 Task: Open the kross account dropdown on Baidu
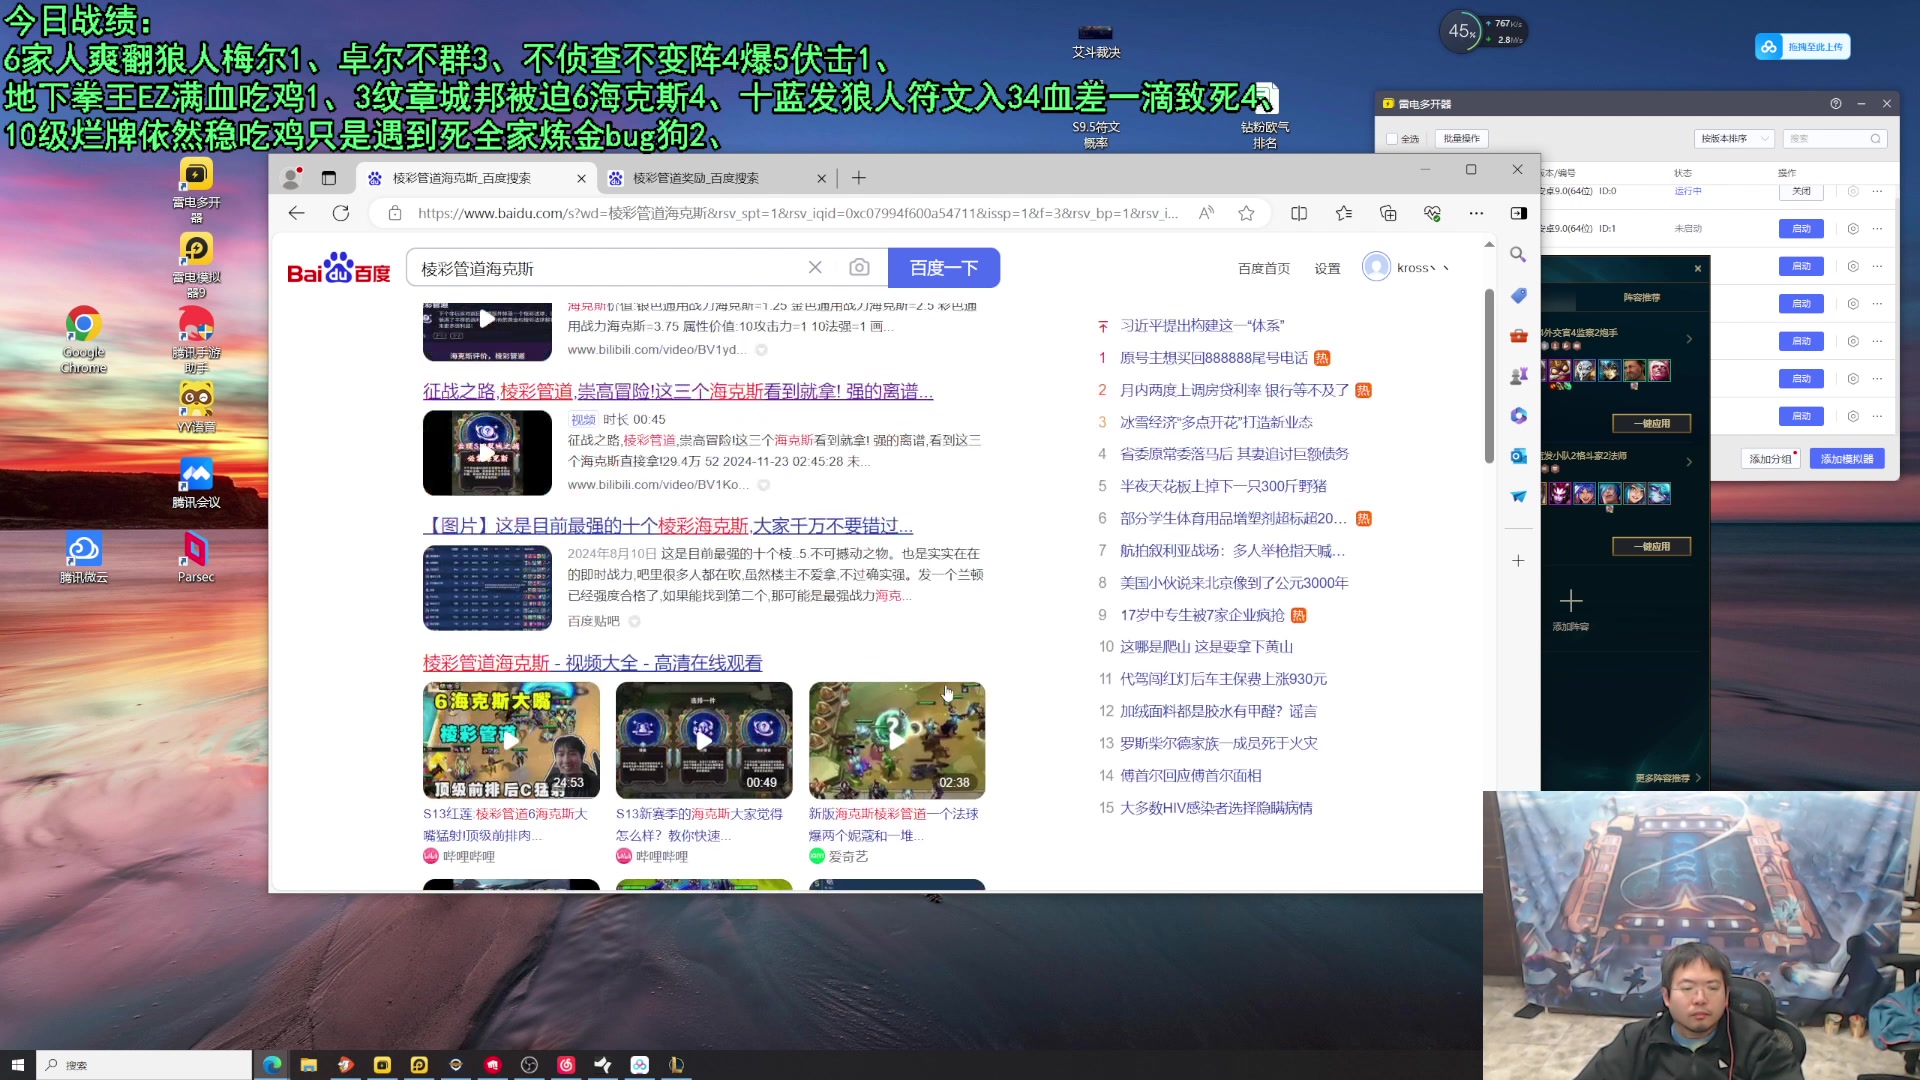(x=1405, y=267)
